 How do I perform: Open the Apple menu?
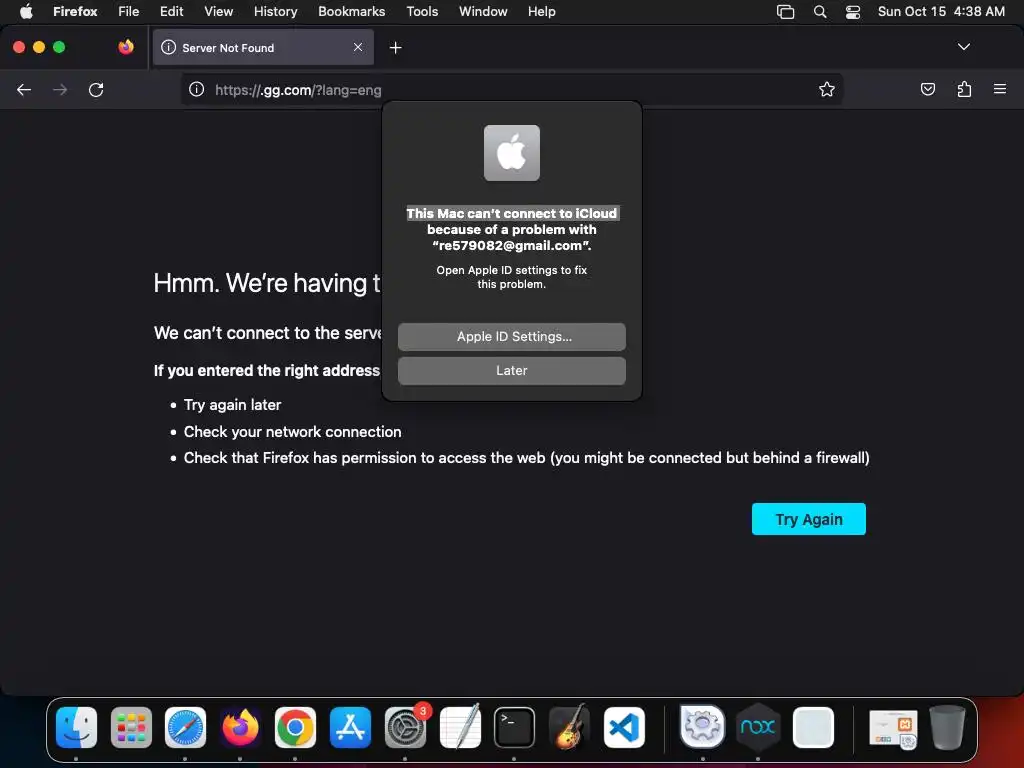[x=26, y=12]
